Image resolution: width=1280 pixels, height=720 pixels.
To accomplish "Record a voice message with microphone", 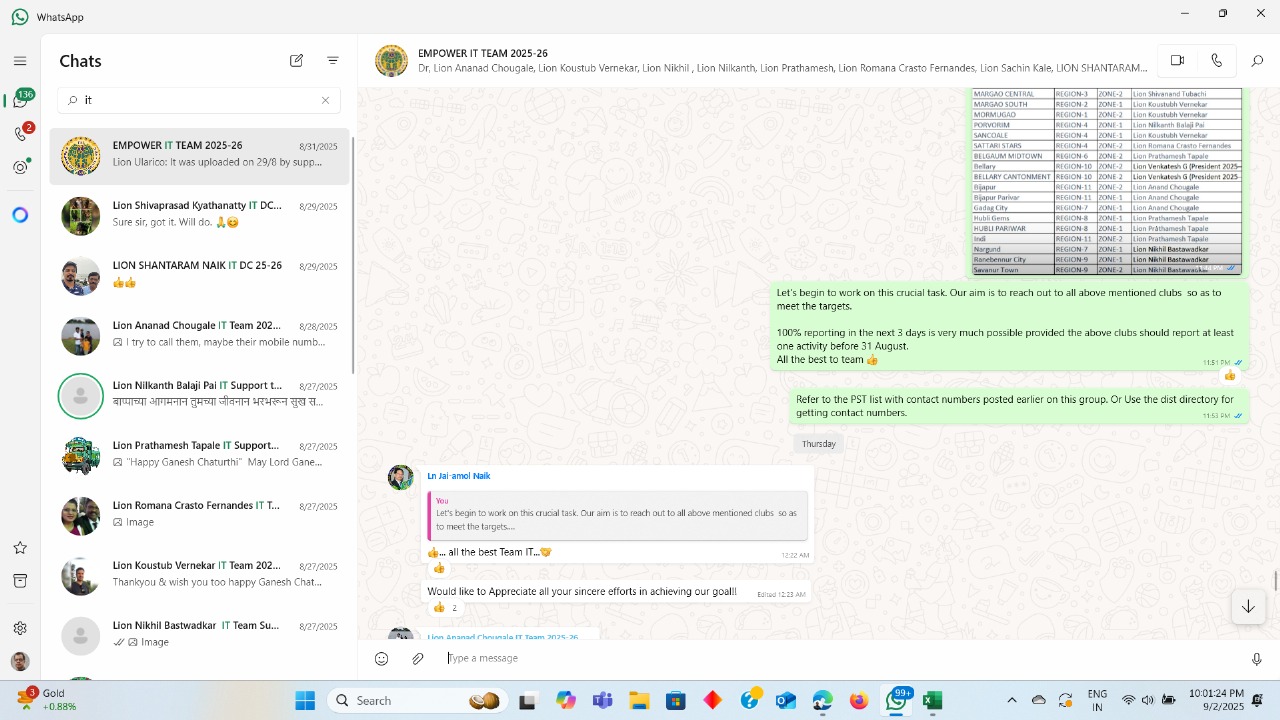I will tap(1257, 658).
